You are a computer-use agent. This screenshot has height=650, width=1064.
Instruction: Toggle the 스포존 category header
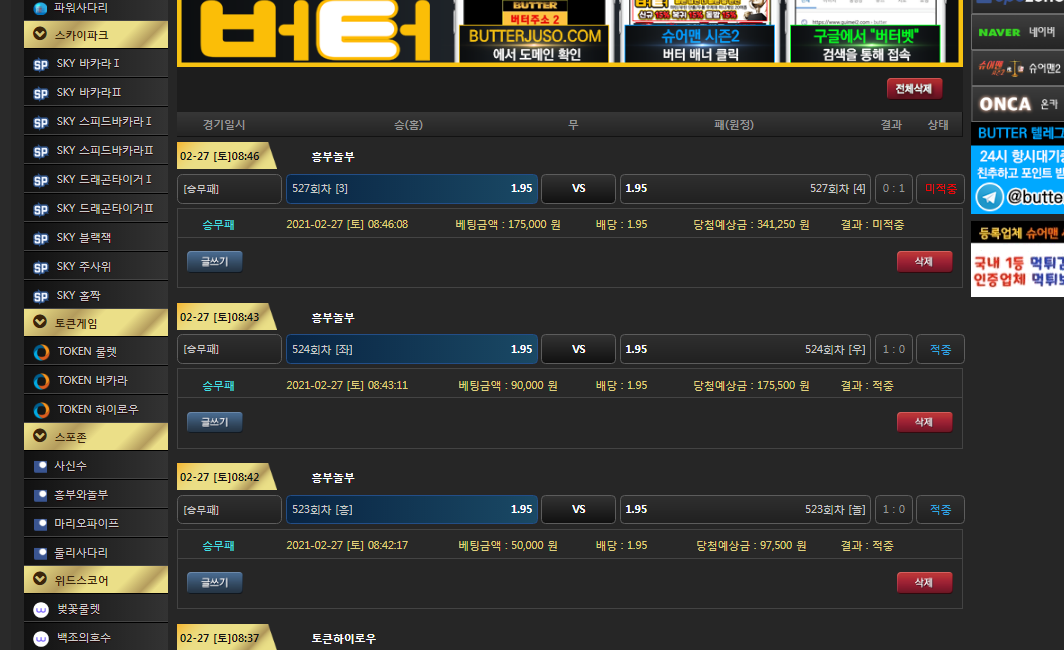point(96,436)
